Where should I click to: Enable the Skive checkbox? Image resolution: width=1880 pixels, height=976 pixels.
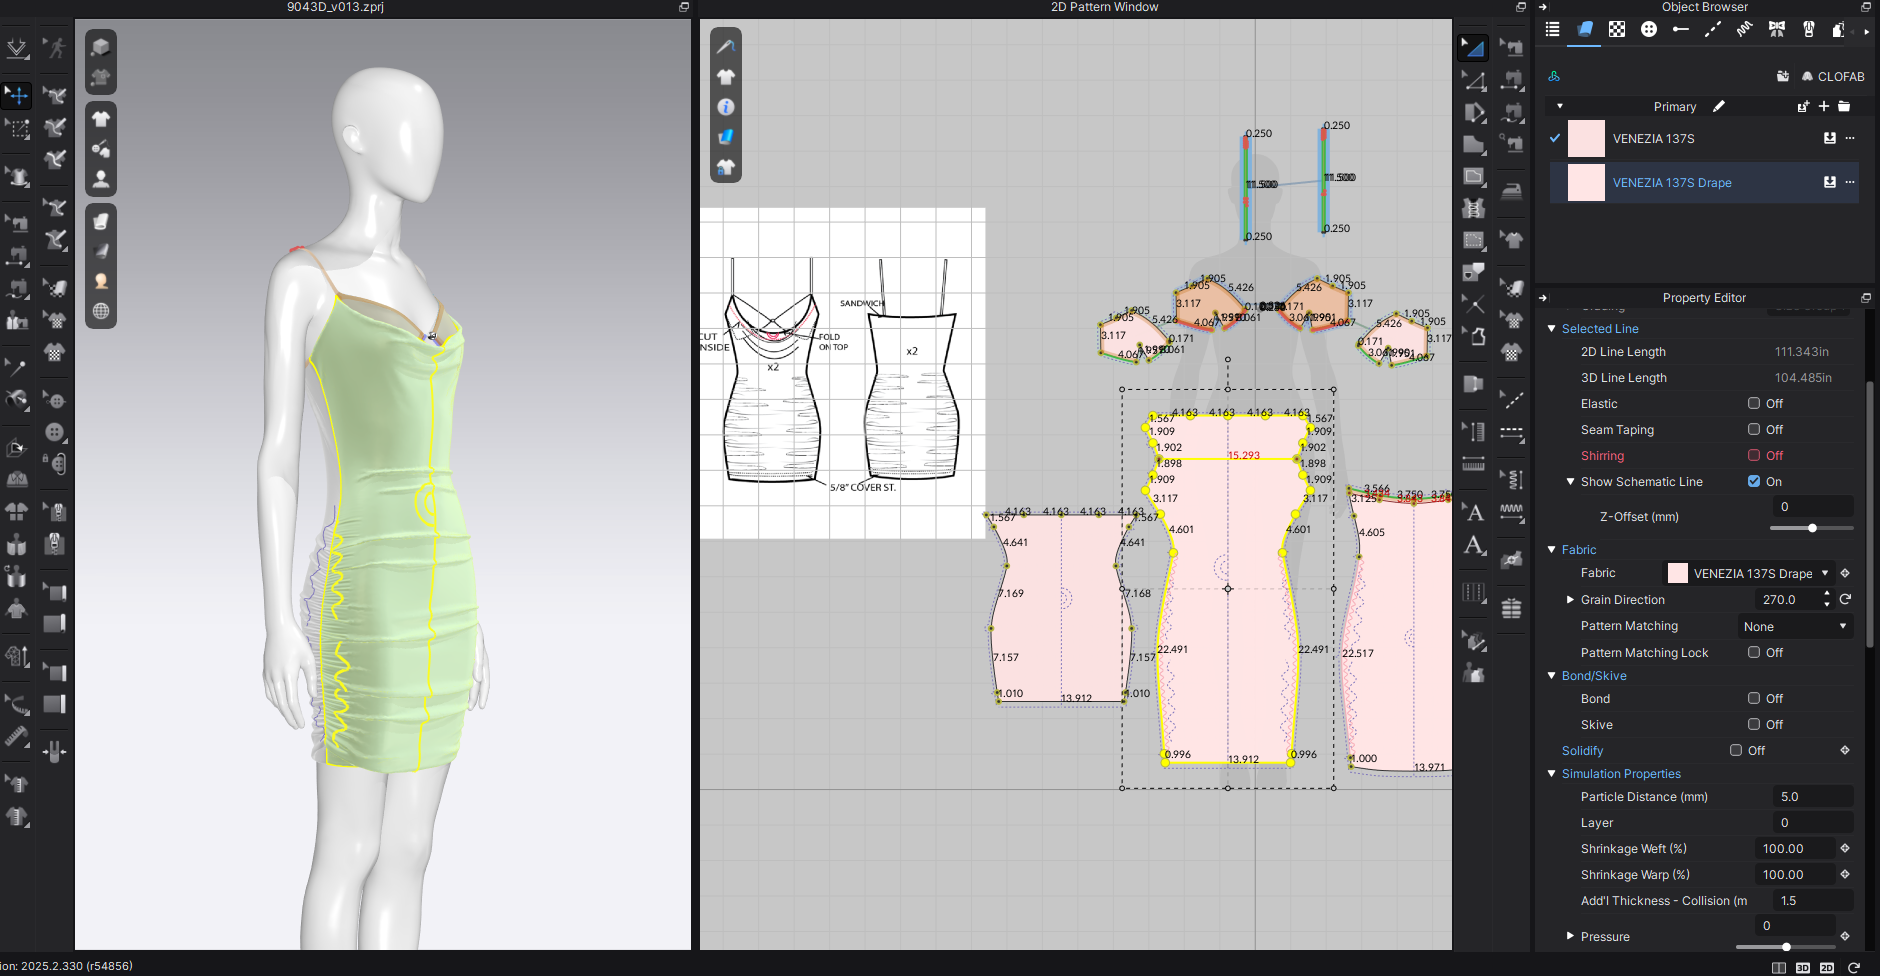coord(1754,725)
